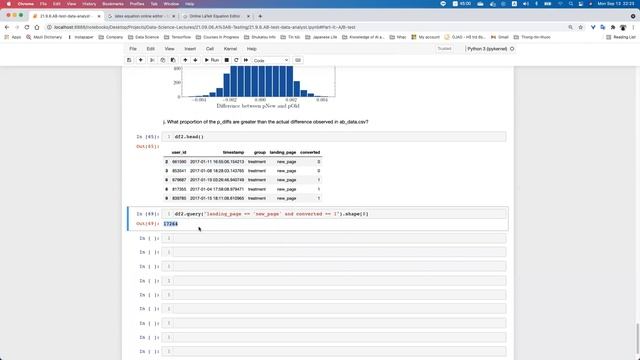The image size is (640, 360).
Task: Open the cell type Code dropdown
Action: click(271, 60)
